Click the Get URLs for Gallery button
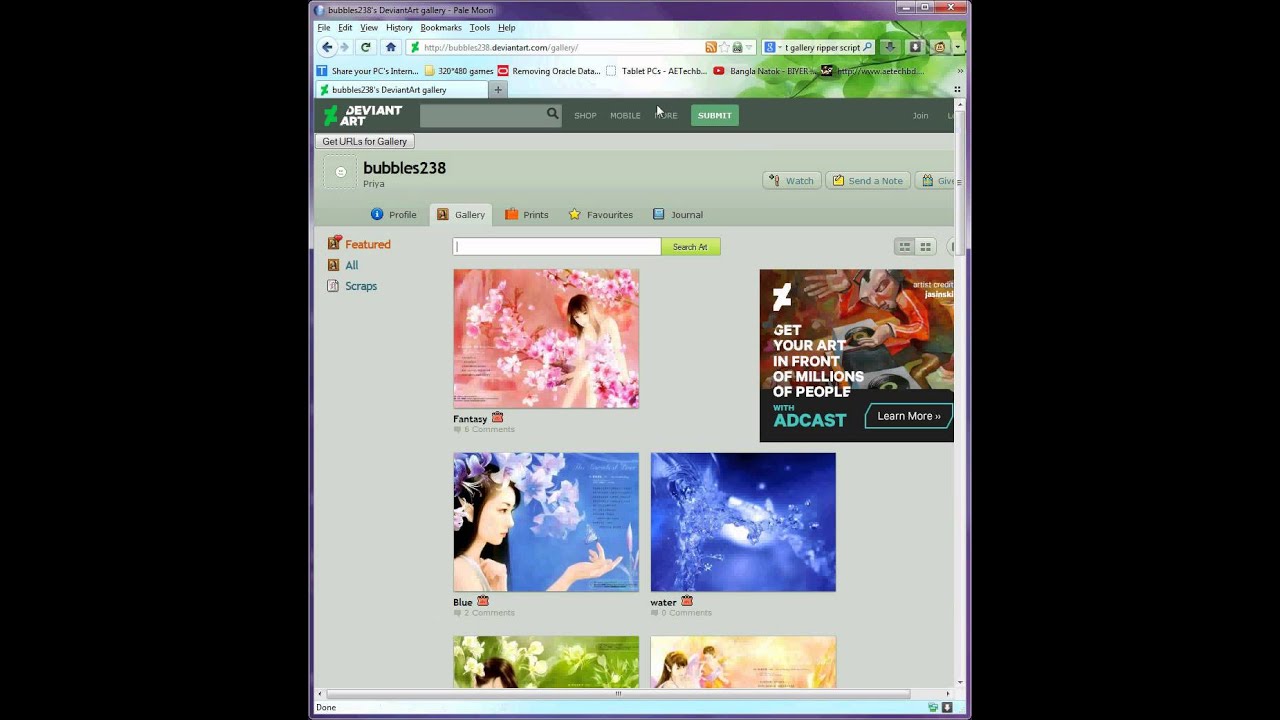This screenshot has width=1280, height=720. (x=365, y=142)
